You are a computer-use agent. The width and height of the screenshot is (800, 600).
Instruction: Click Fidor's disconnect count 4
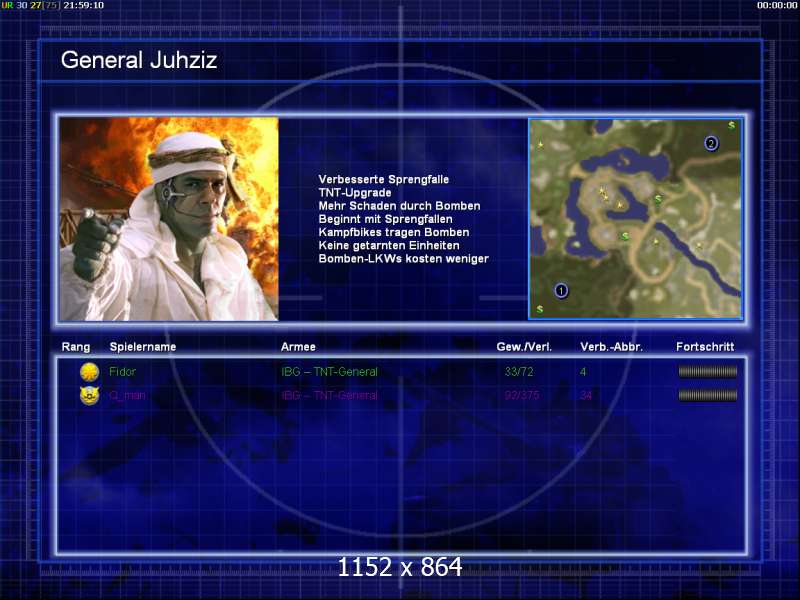pyautogui.click(x=583, y=372)
